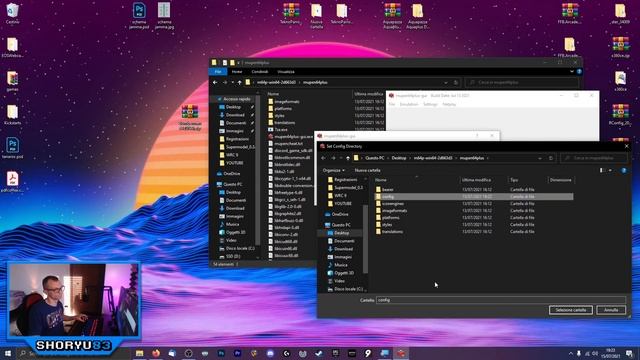Open Steam from the taskbar
Image resolution: width=640 pixels, height=360 pixels.
(x=319, y=353)
